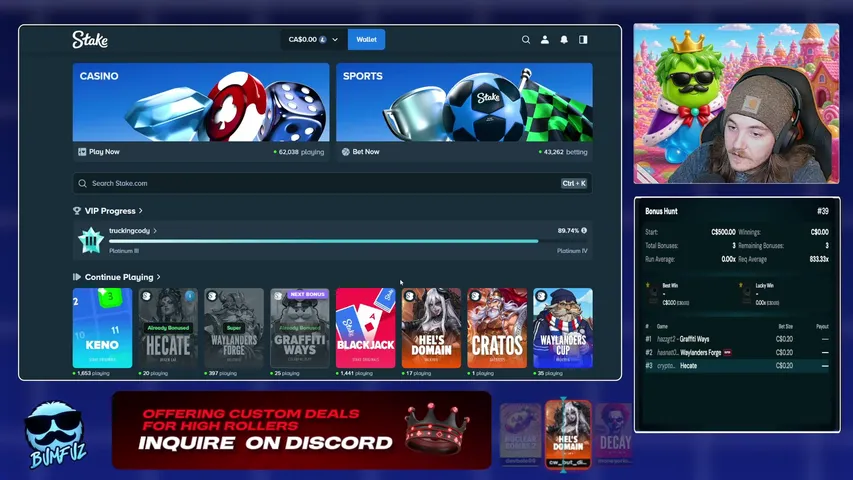Open the notifications bell icon
This screenshot has width=853, height=480.
click(x=564, y=39)
